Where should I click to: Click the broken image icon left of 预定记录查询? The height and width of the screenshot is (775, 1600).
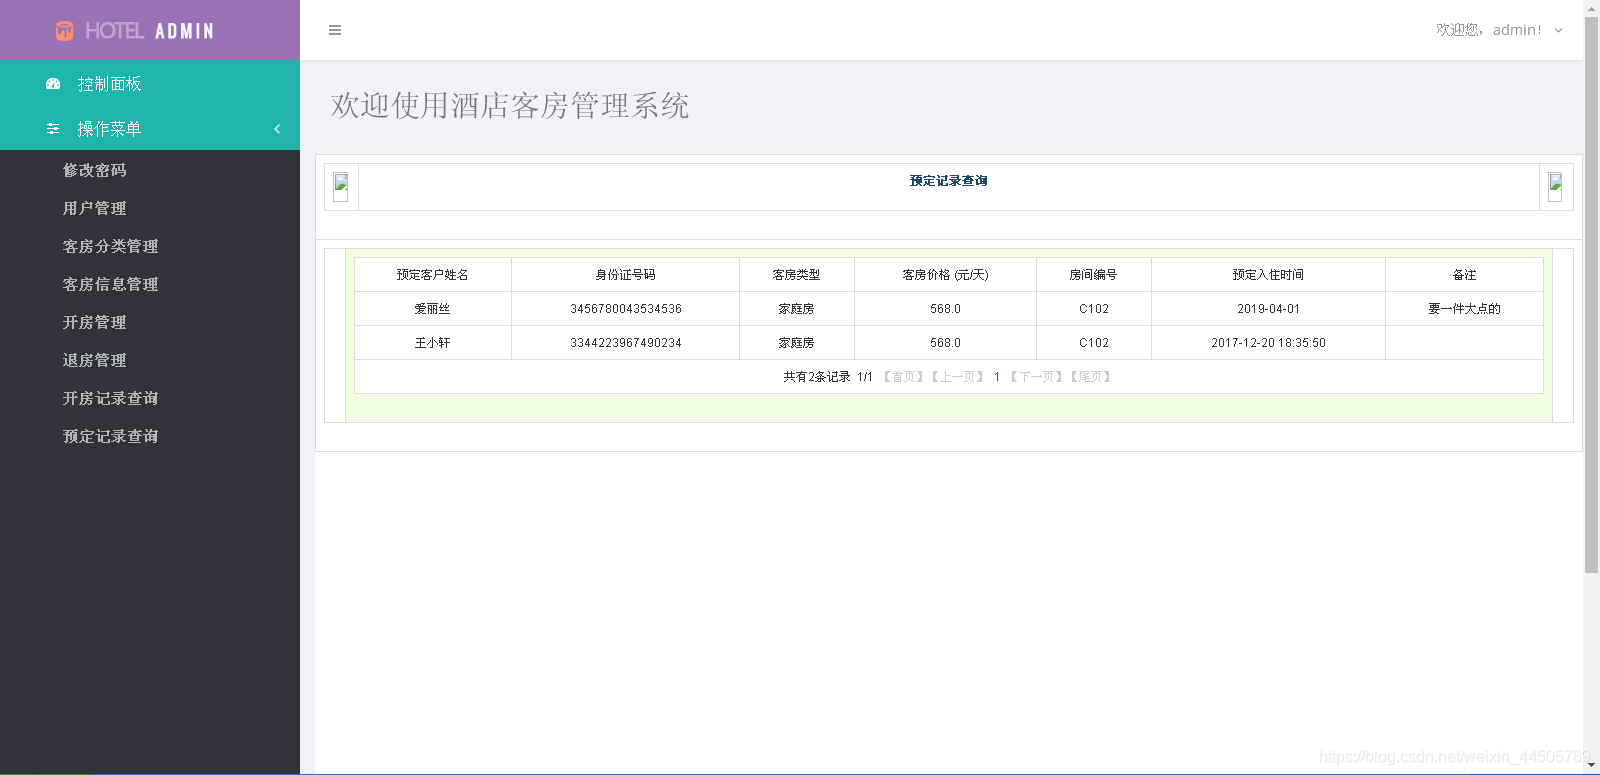click(x=341, y=187)
